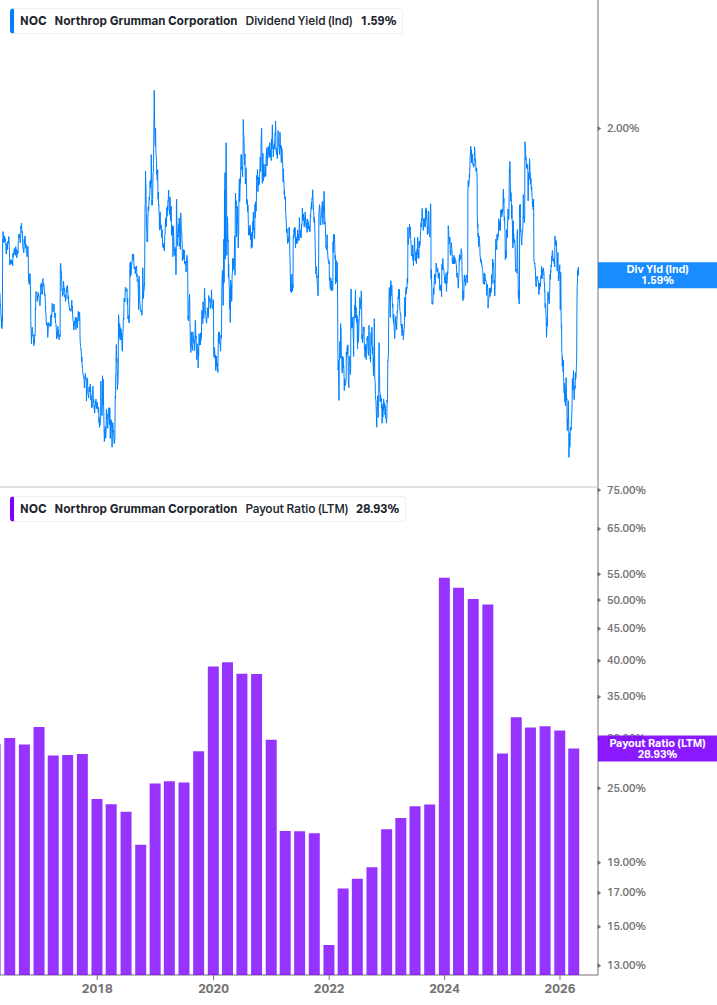Click the purple color marker on payout legend
Image resolution: width=717 pixels, height=1005 pixels.
coord(12,509)
